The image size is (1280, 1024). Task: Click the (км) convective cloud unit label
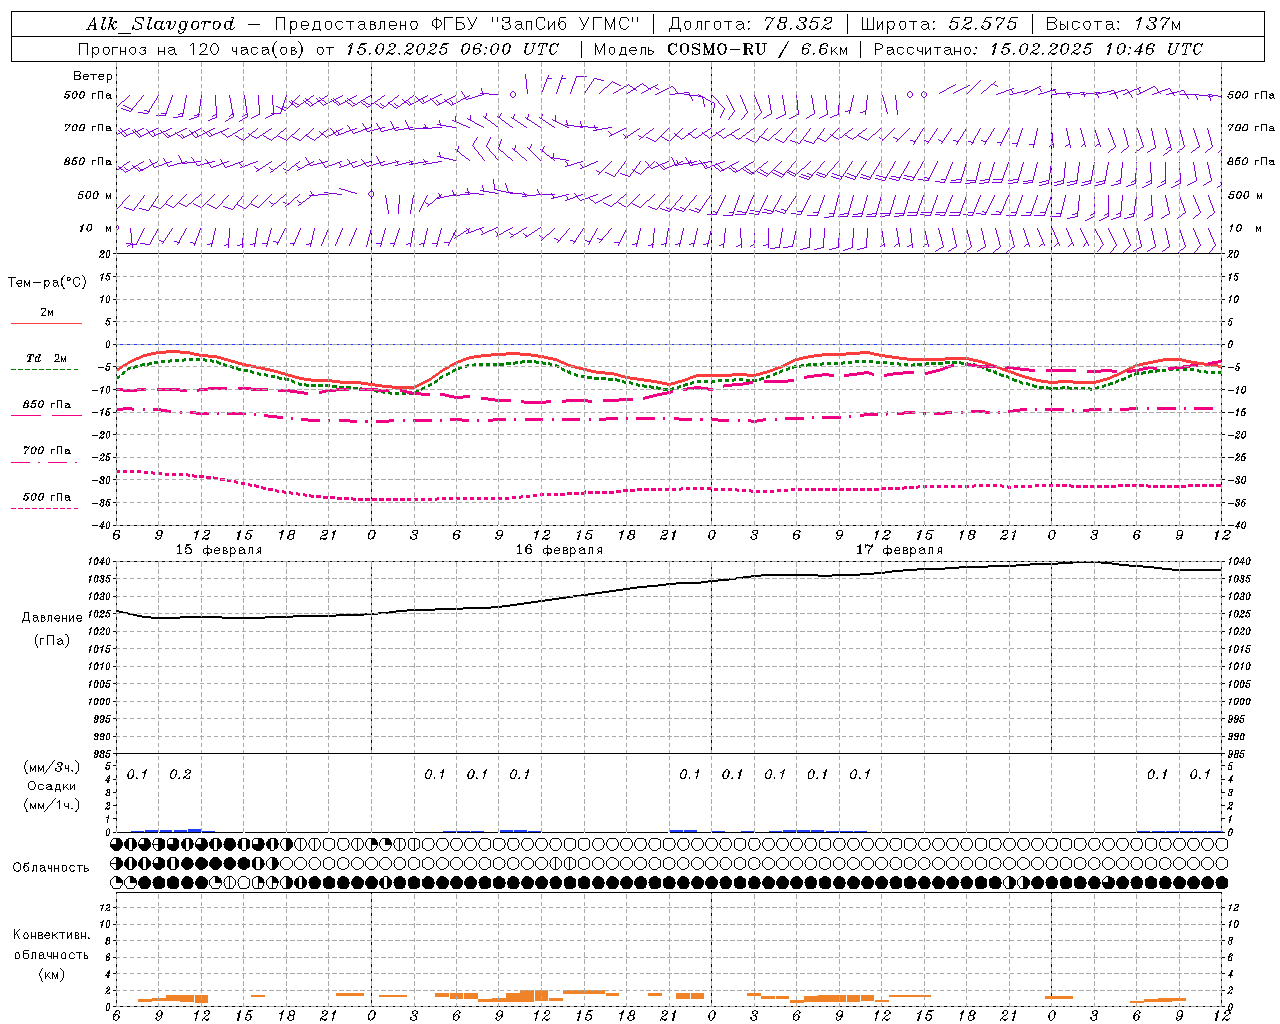[51, 974]
